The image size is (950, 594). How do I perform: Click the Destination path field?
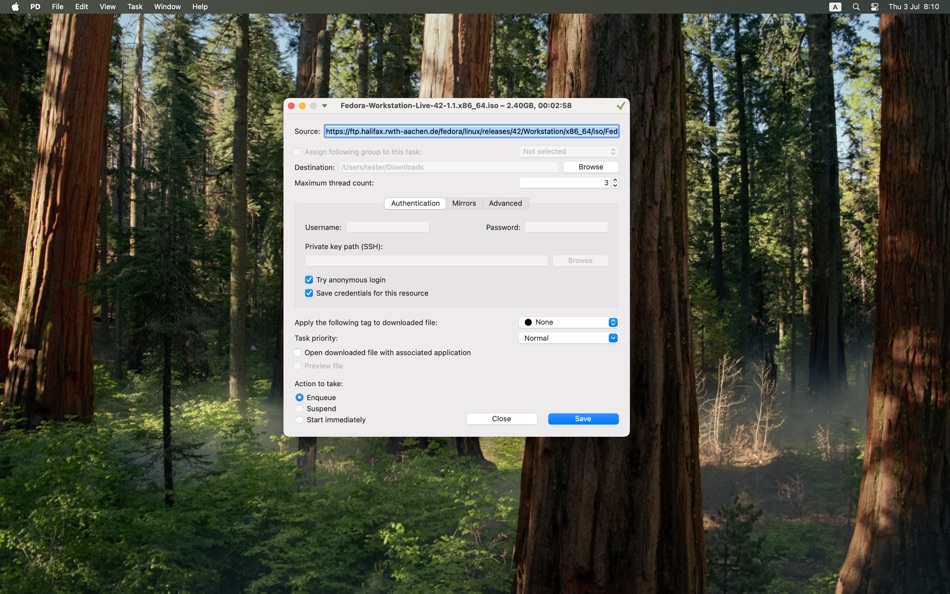pos(448,167)
